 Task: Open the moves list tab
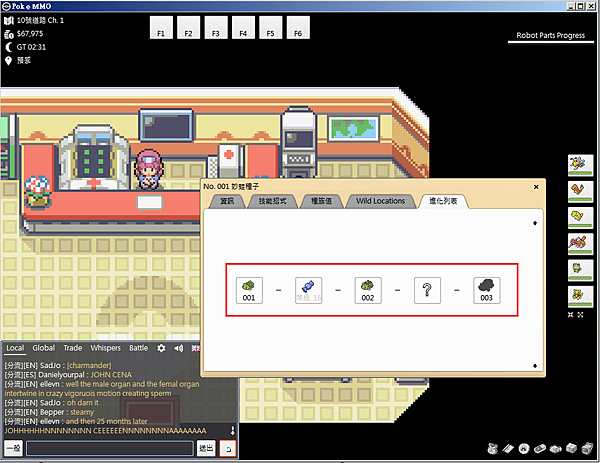272,201
